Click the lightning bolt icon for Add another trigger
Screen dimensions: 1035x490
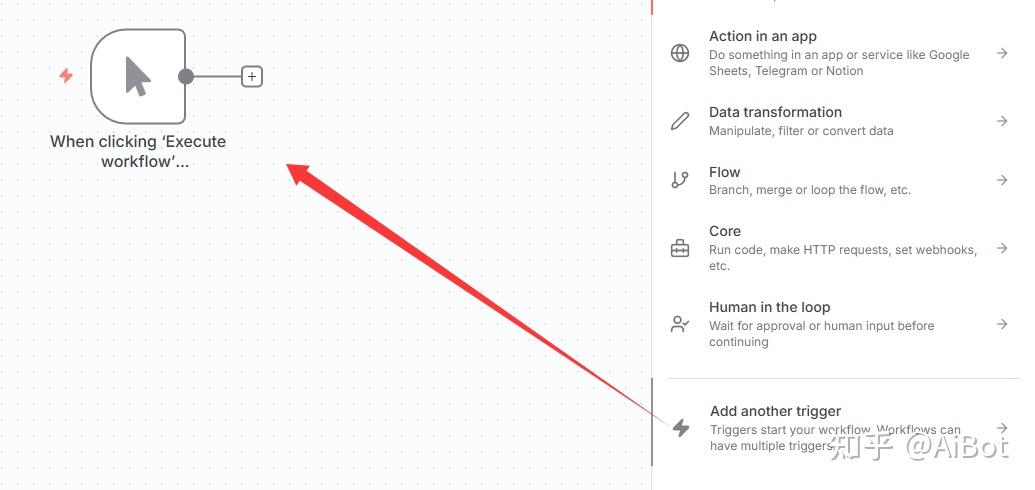[x=680, y=428]
